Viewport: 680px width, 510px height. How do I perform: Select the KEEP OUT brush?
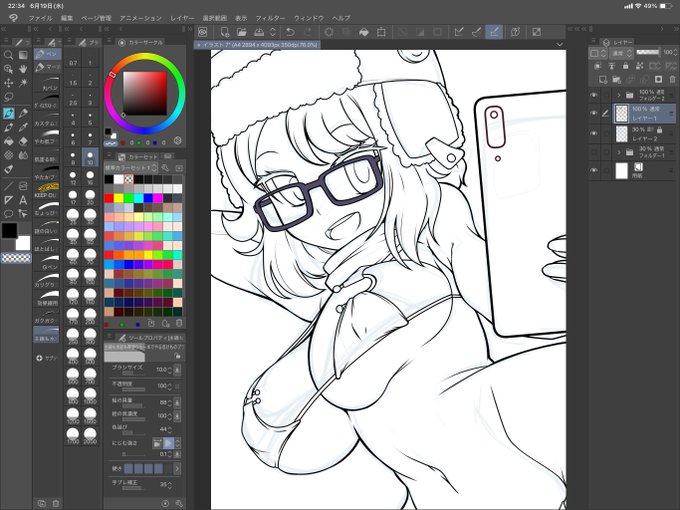[x=48, y=190]
